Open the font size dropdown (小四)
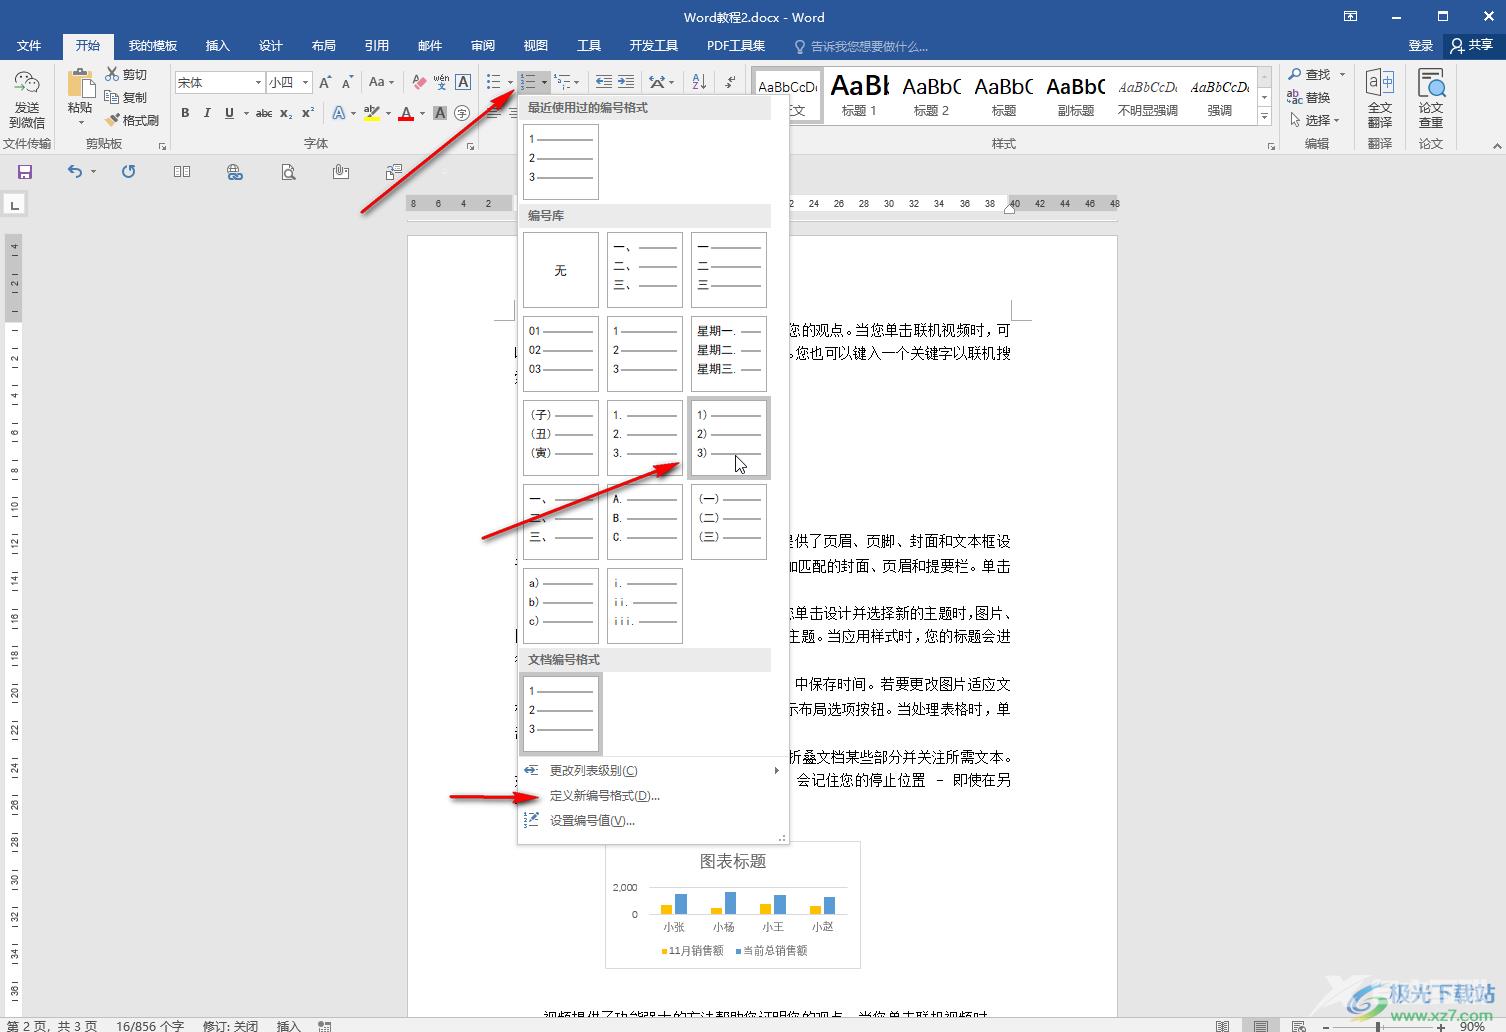 click(x=305, y=83)
